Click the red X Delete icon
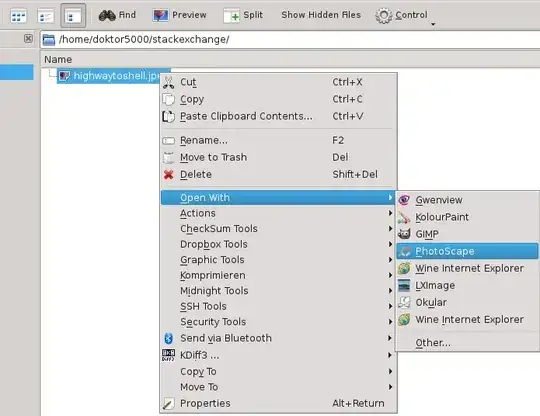 (168, 175)
